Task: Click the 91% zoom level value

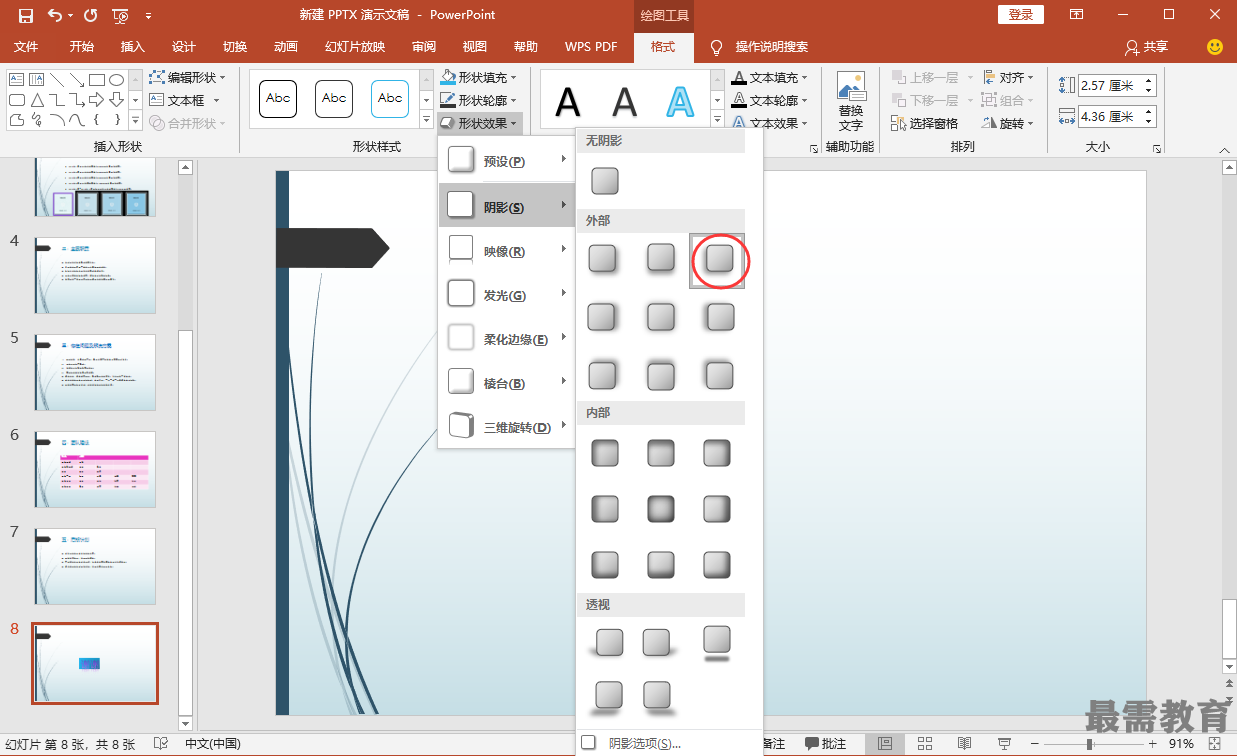Action: pos(1181,744)
